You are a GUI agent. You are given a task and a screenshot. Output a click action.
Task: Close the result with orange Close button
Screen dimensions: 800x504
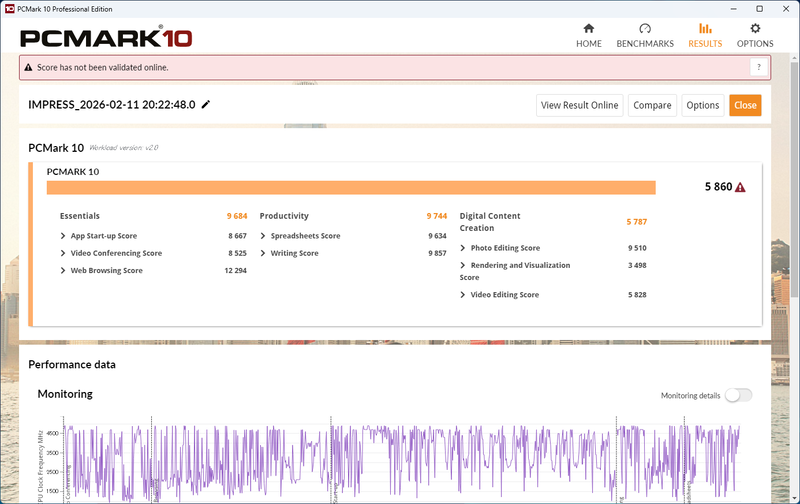click(x=745, y=105)
